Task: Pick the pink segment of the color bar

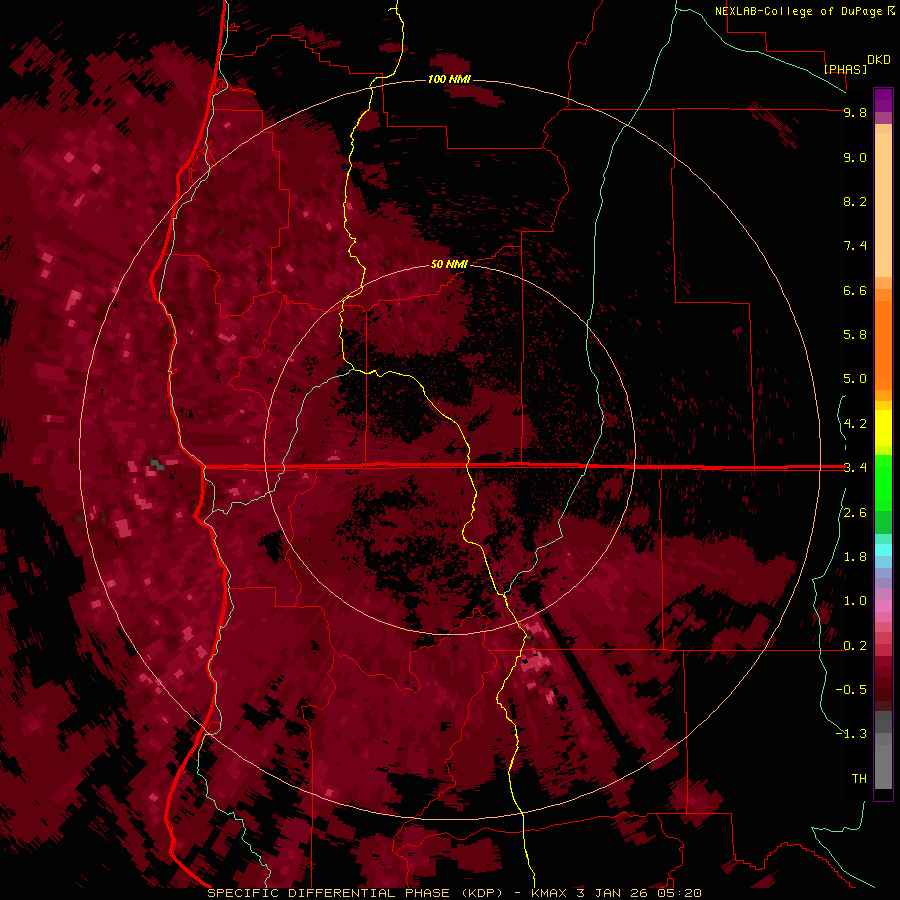Action: click(x=883, y=606)
